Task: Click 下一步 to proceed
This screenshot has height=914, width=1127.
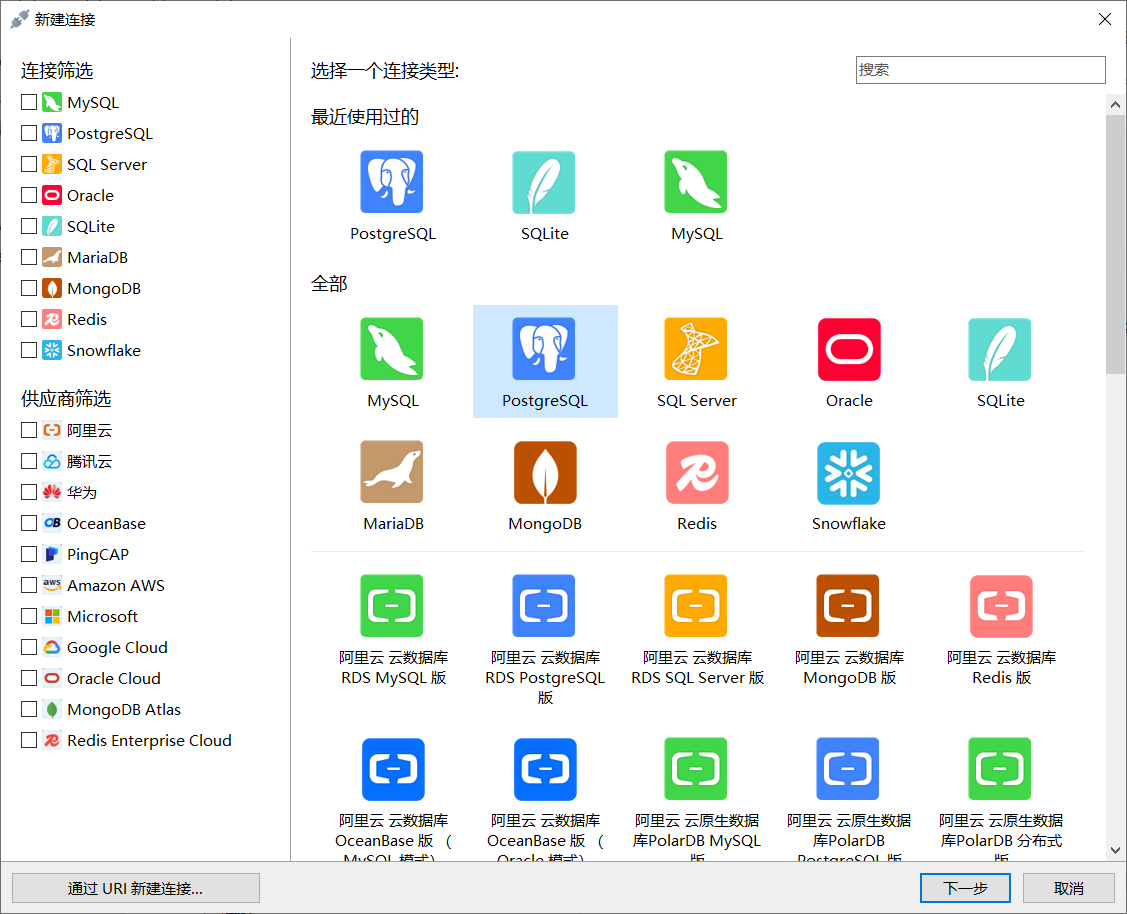Action: click(x=965, y=888)
